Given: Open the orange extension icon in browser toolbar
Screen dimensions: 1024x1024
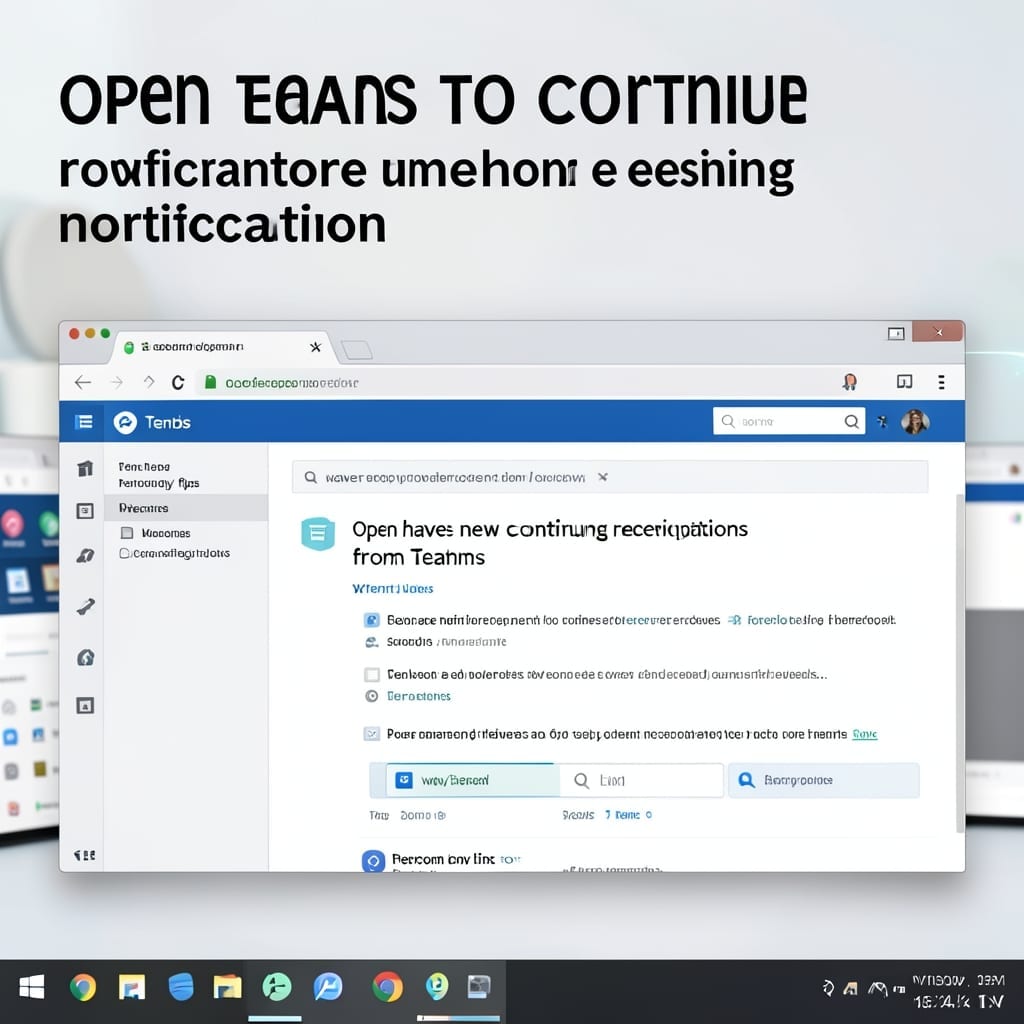Looking at the screenshot, I should pyautogui.click(x=850, y=382).
